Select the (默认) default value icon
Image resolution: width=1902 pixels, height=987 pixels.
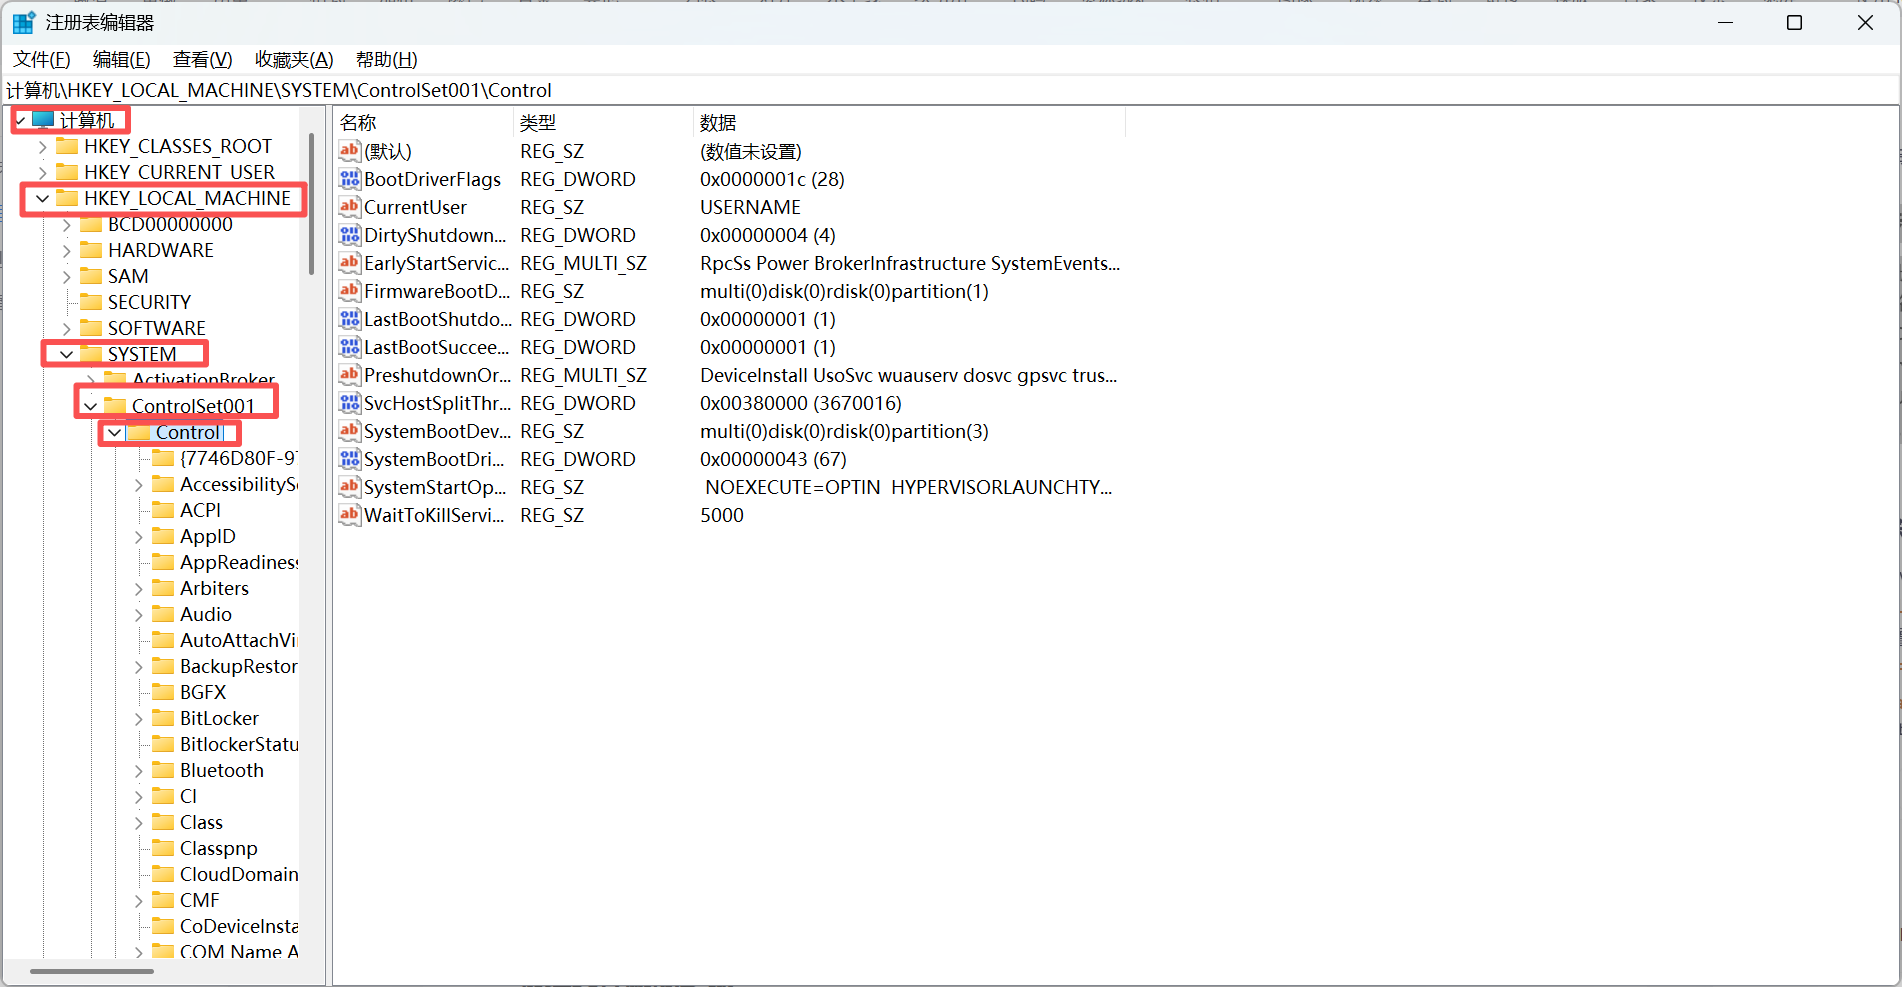coord(349,151)
